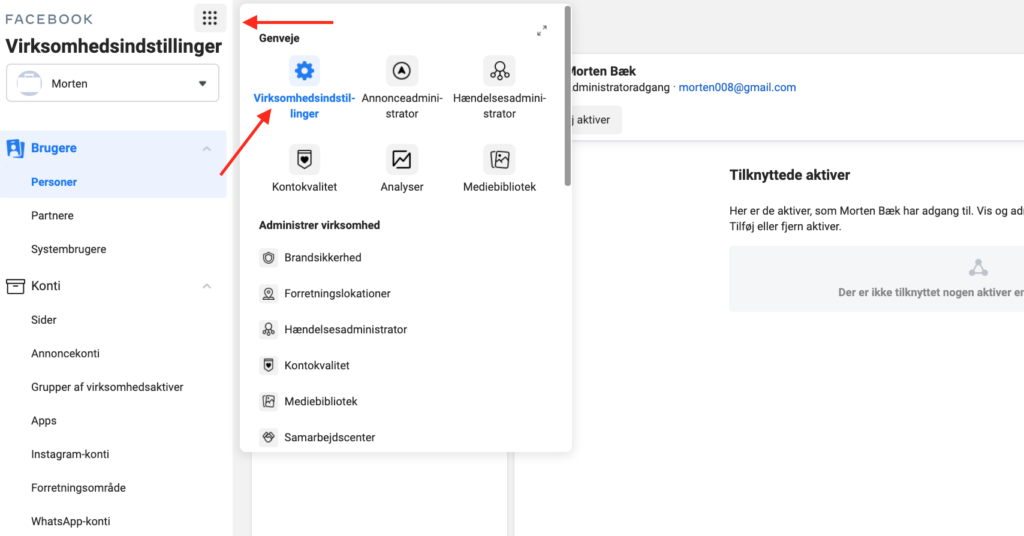Viewport: 1024px width, 536px height.
Task: Click the Brugere section header label
Action: (54, 148)
